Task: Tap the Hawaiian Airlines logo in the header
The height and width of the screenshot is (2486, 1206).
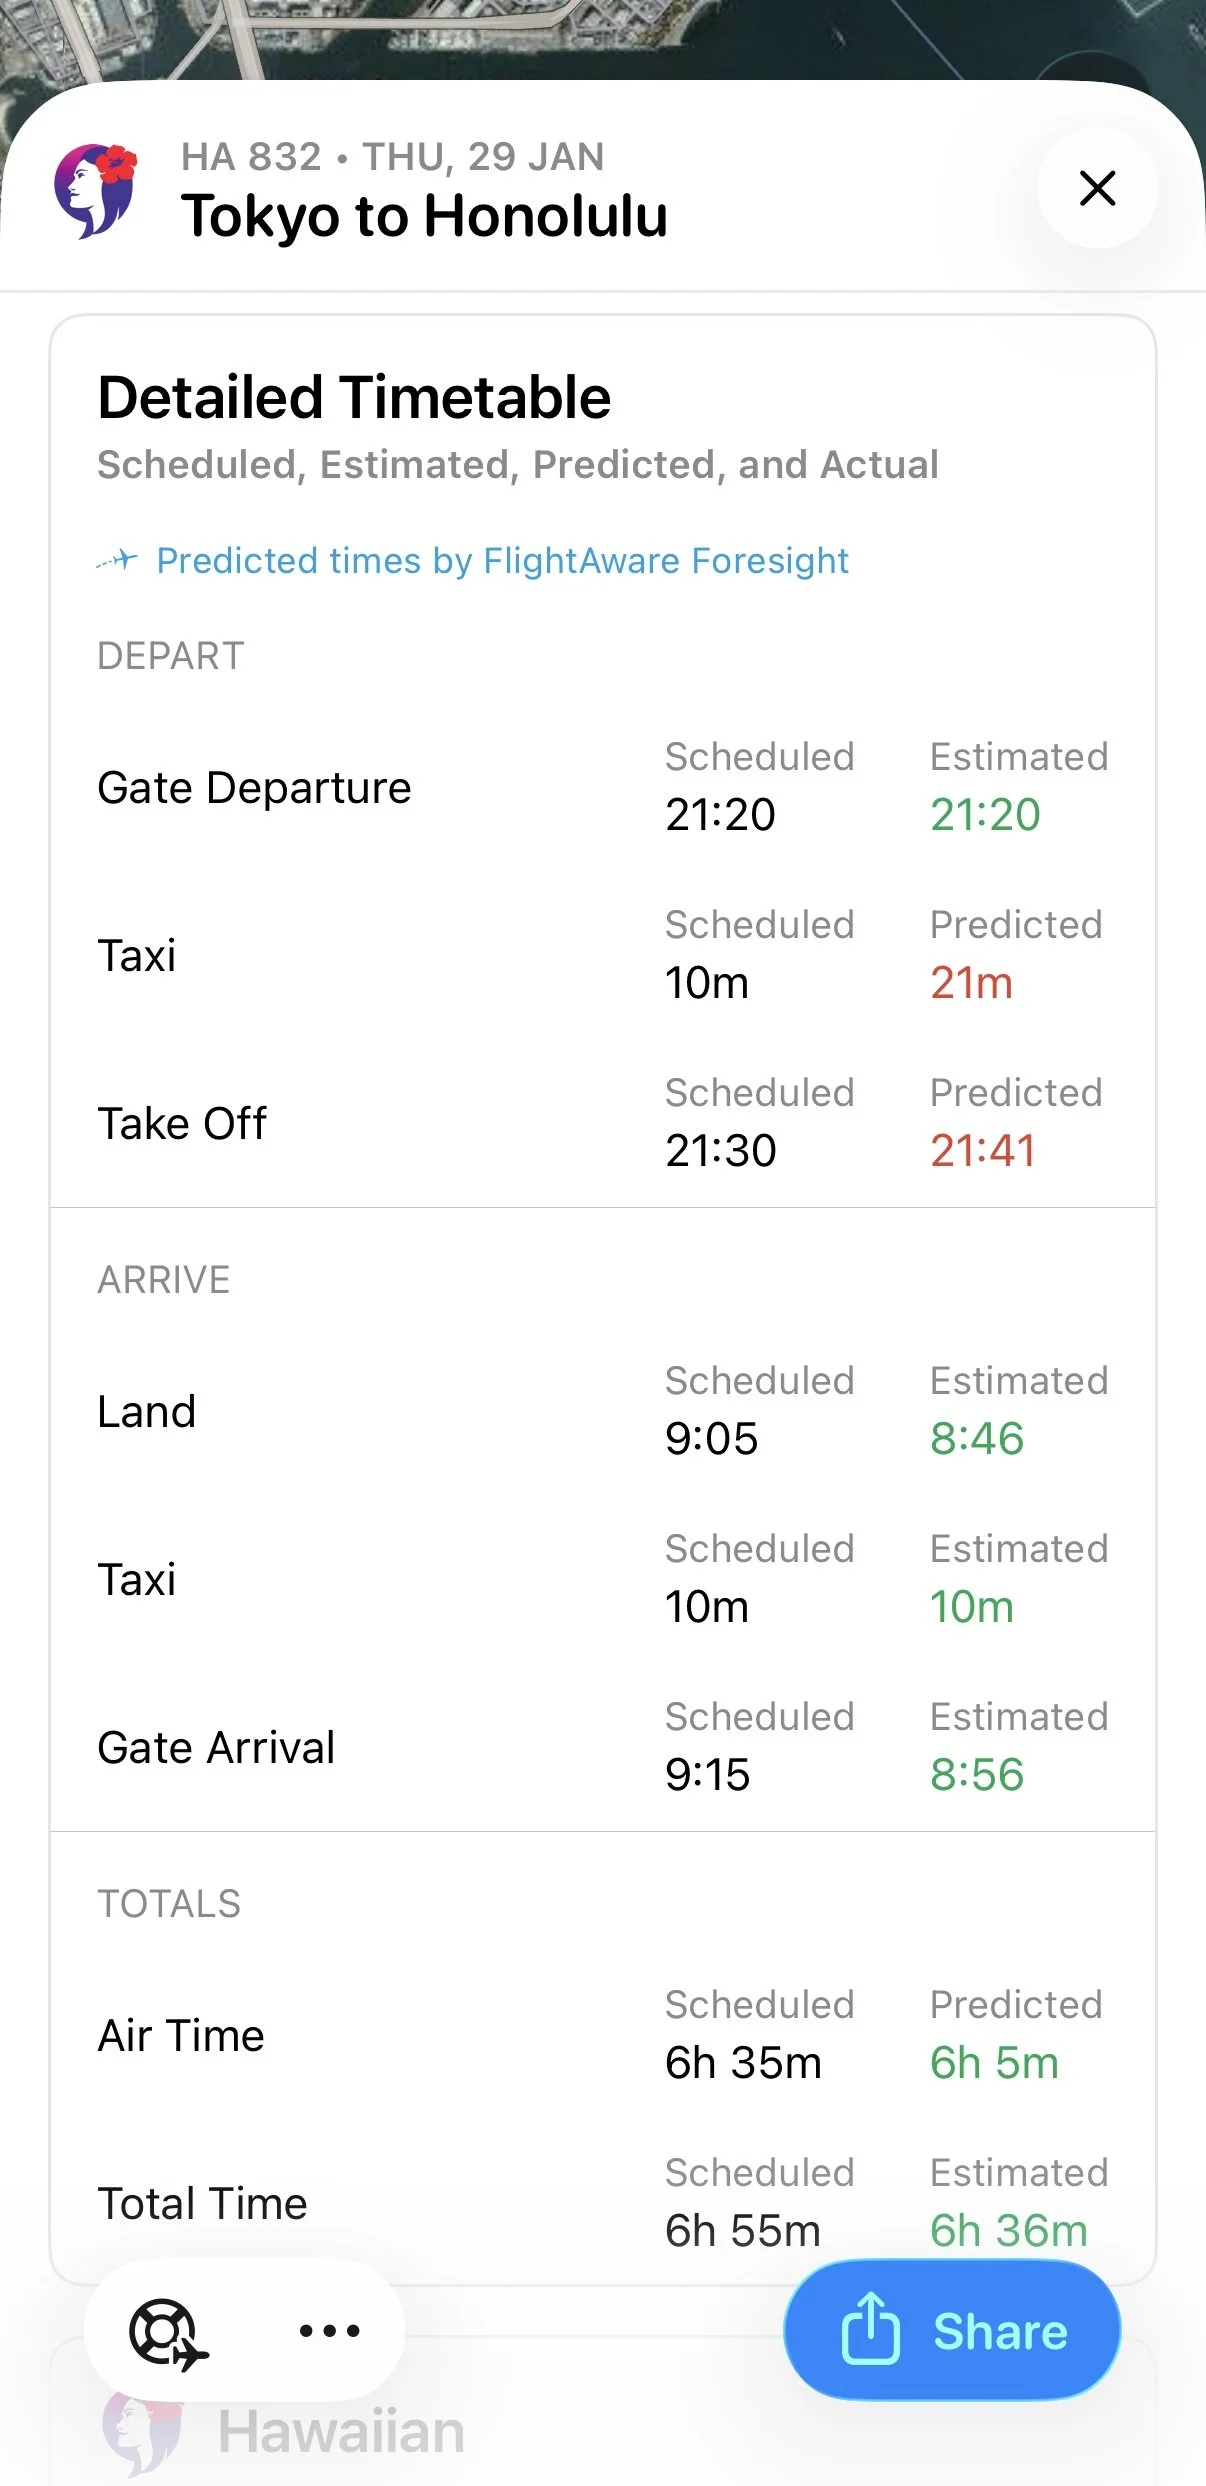Action: [95, 190]
